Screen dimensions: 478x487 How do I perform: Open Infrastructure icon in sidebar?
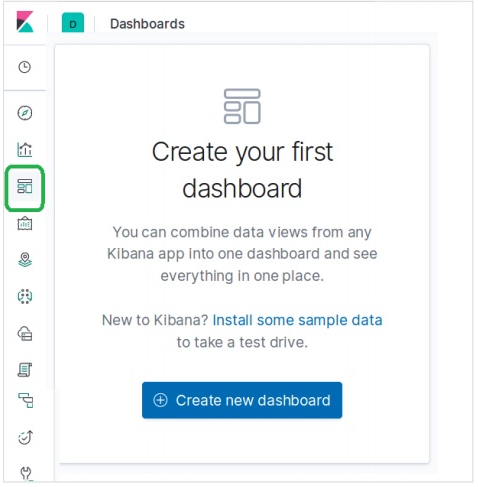[x=25, y=333]
